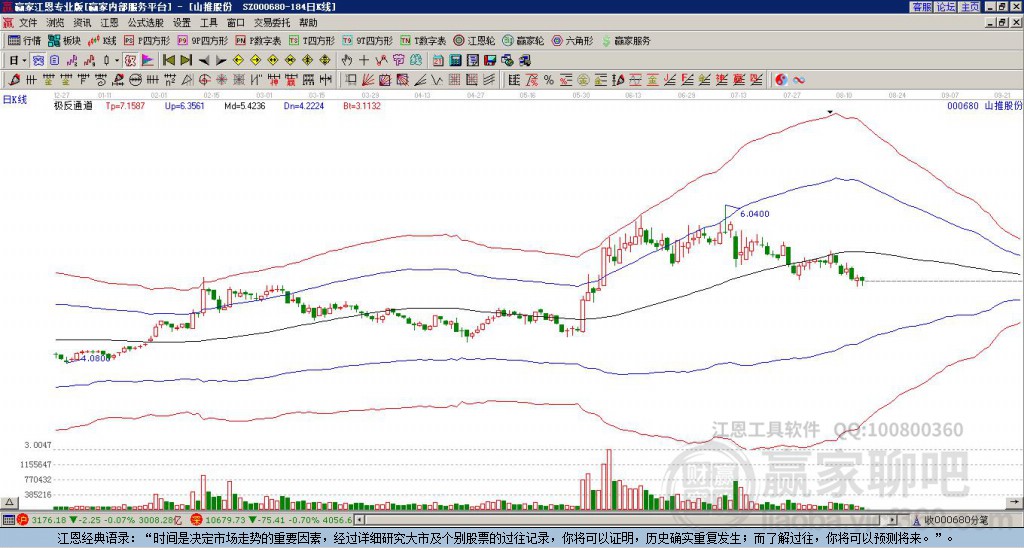Click the 客服 link in title bar
Viewport: 1024px width, 548px height.
921,7
